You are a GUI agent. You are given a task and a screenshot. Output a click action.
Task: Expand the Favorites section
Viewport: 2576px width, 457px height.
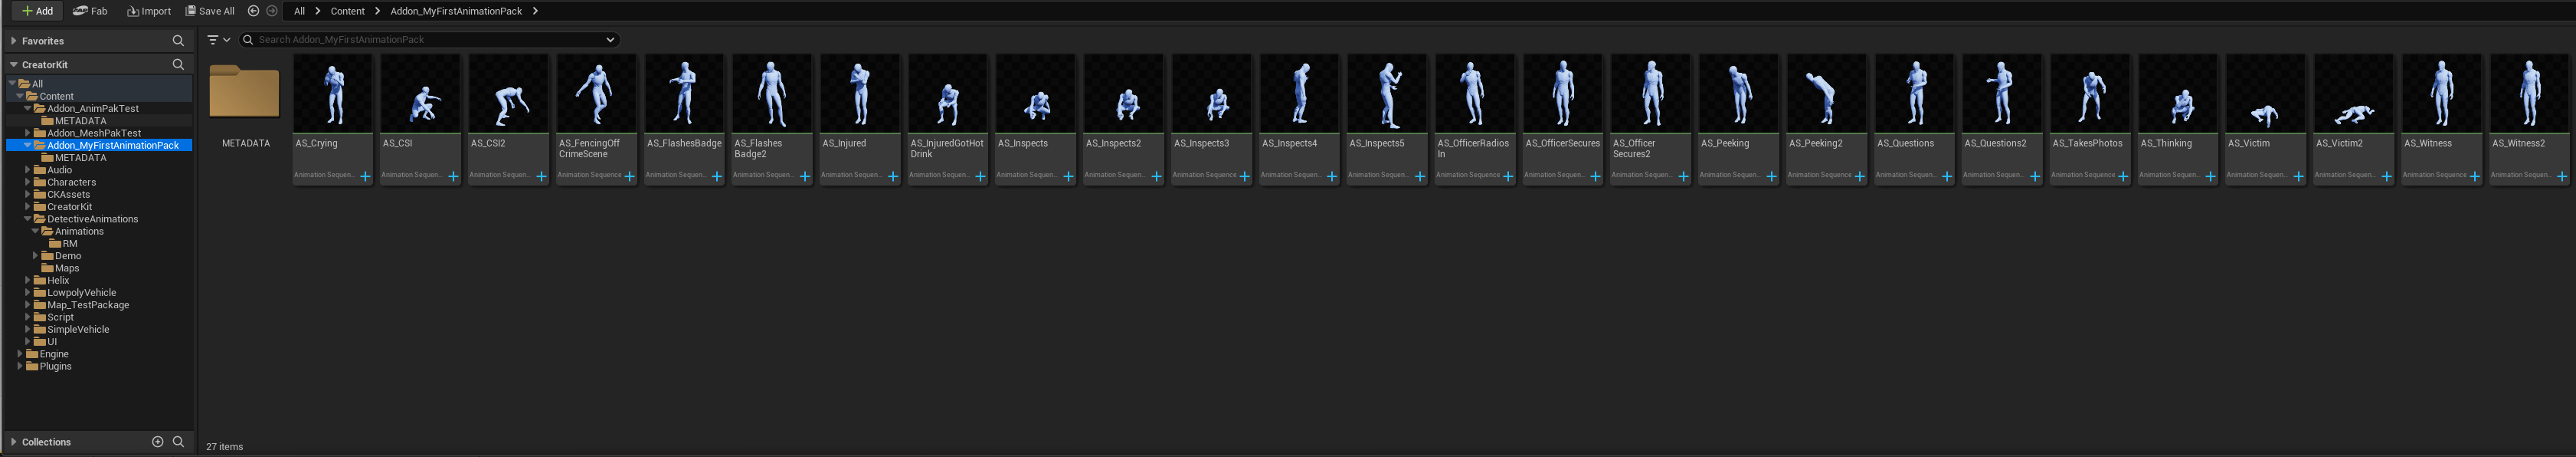coord(13,41)
